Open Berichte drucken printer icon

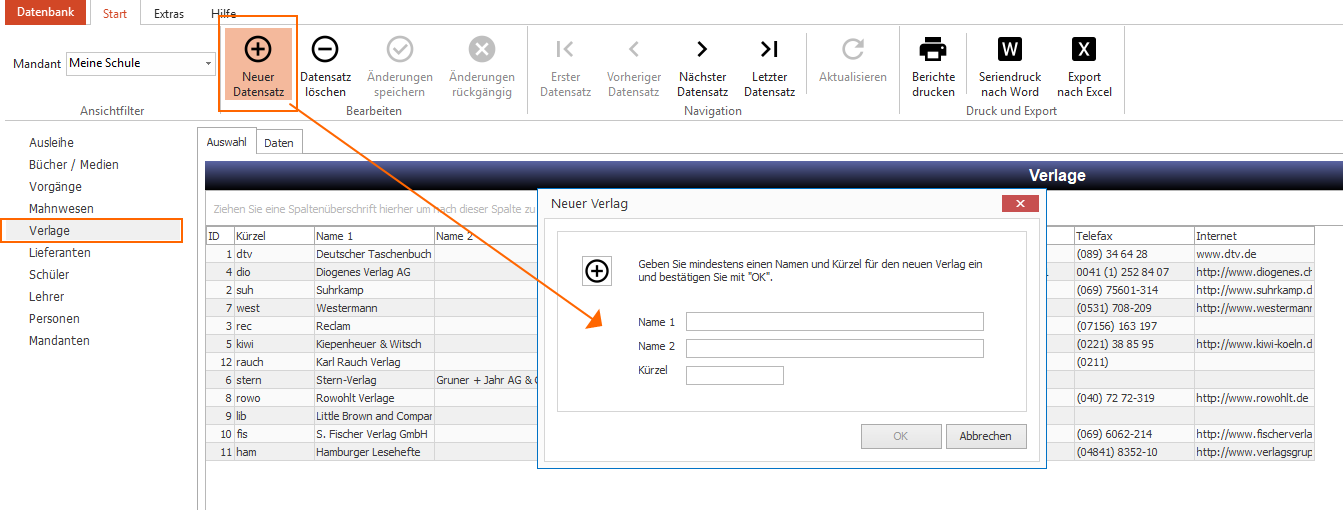tap(933, 49)
